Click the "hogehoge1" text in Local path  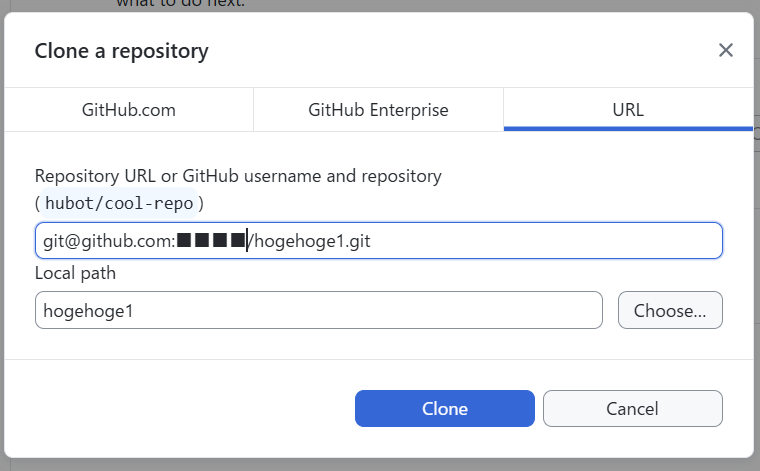click(88, 311)
